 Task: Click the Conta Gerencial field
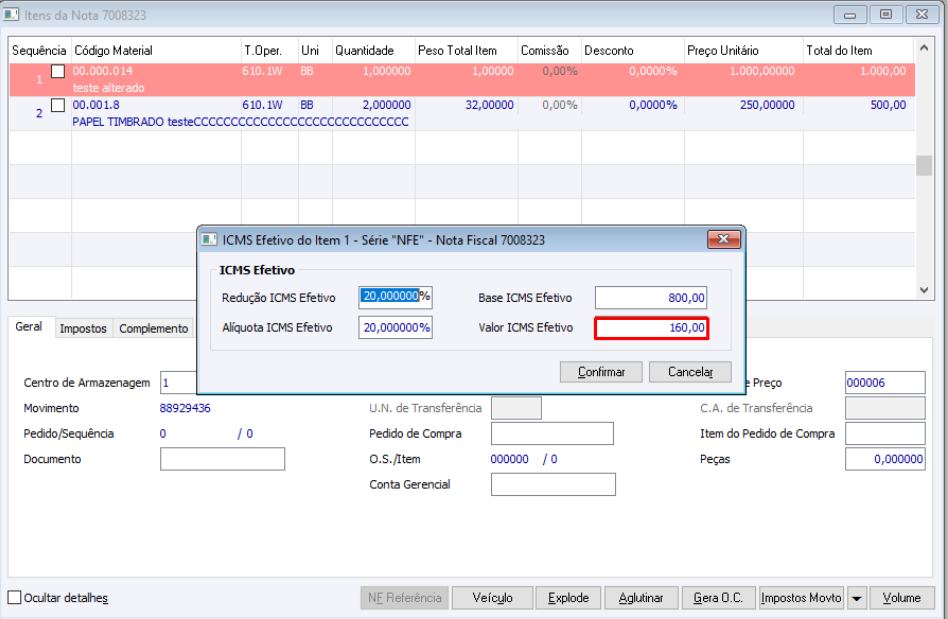553,484
